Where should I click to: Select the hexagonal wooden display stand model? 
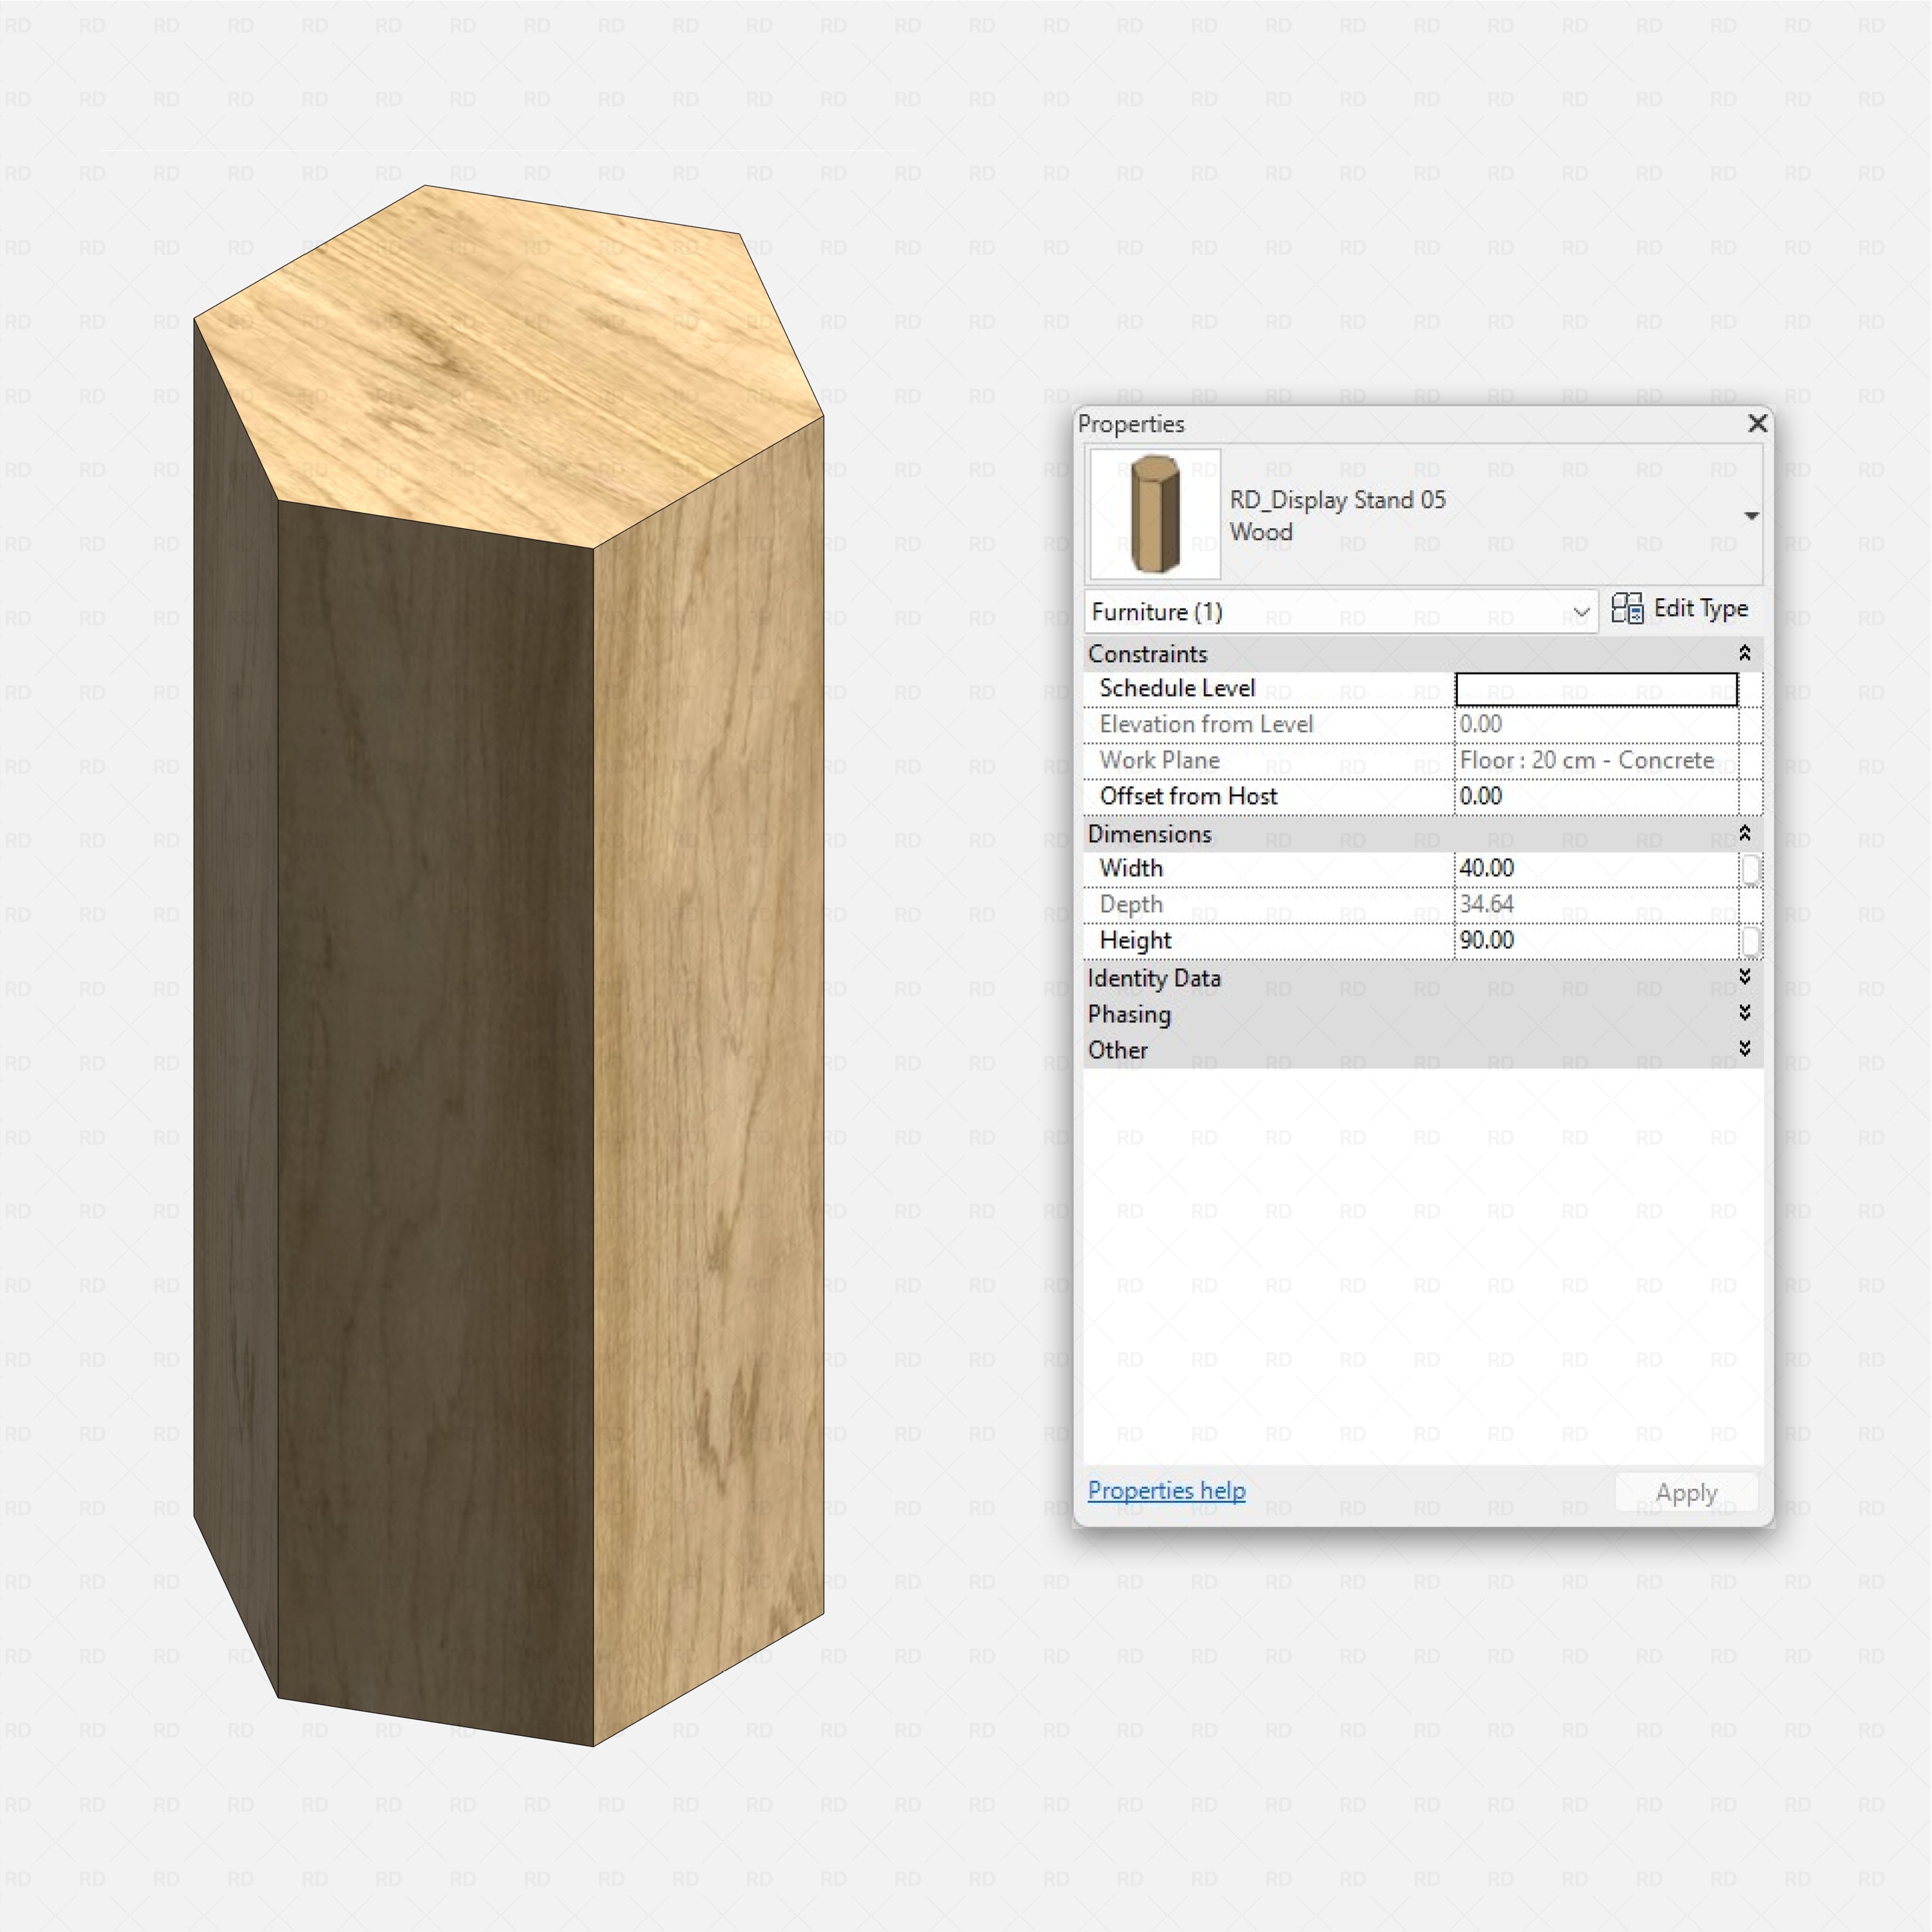coord(508,965)
